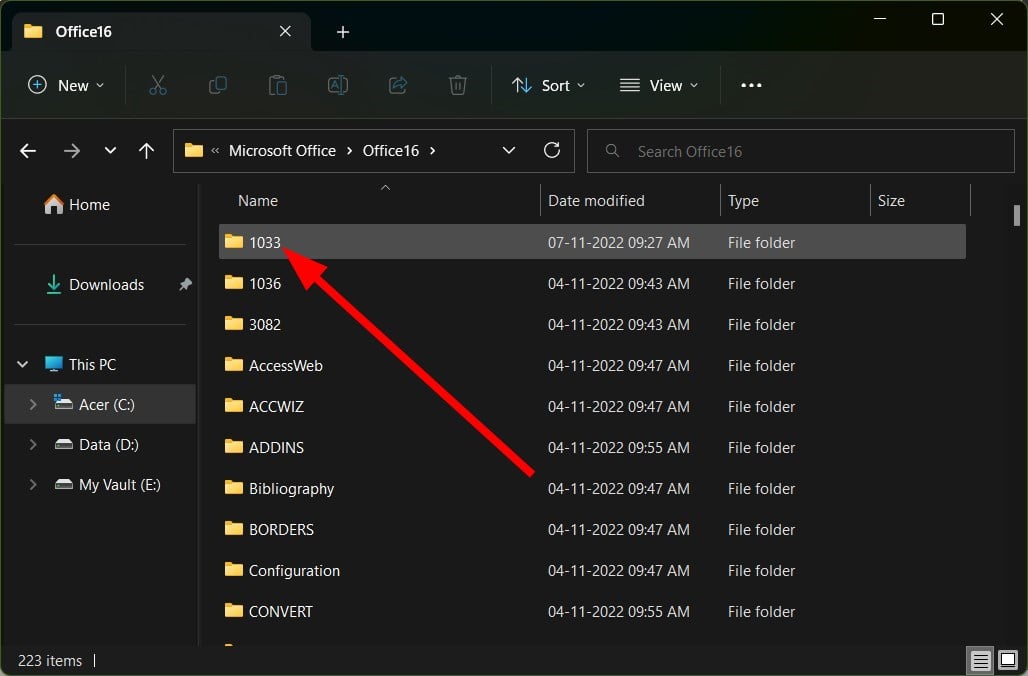The image size is (1028, 676).
Task: Go back with the left arrow
Action: point(28,151)
